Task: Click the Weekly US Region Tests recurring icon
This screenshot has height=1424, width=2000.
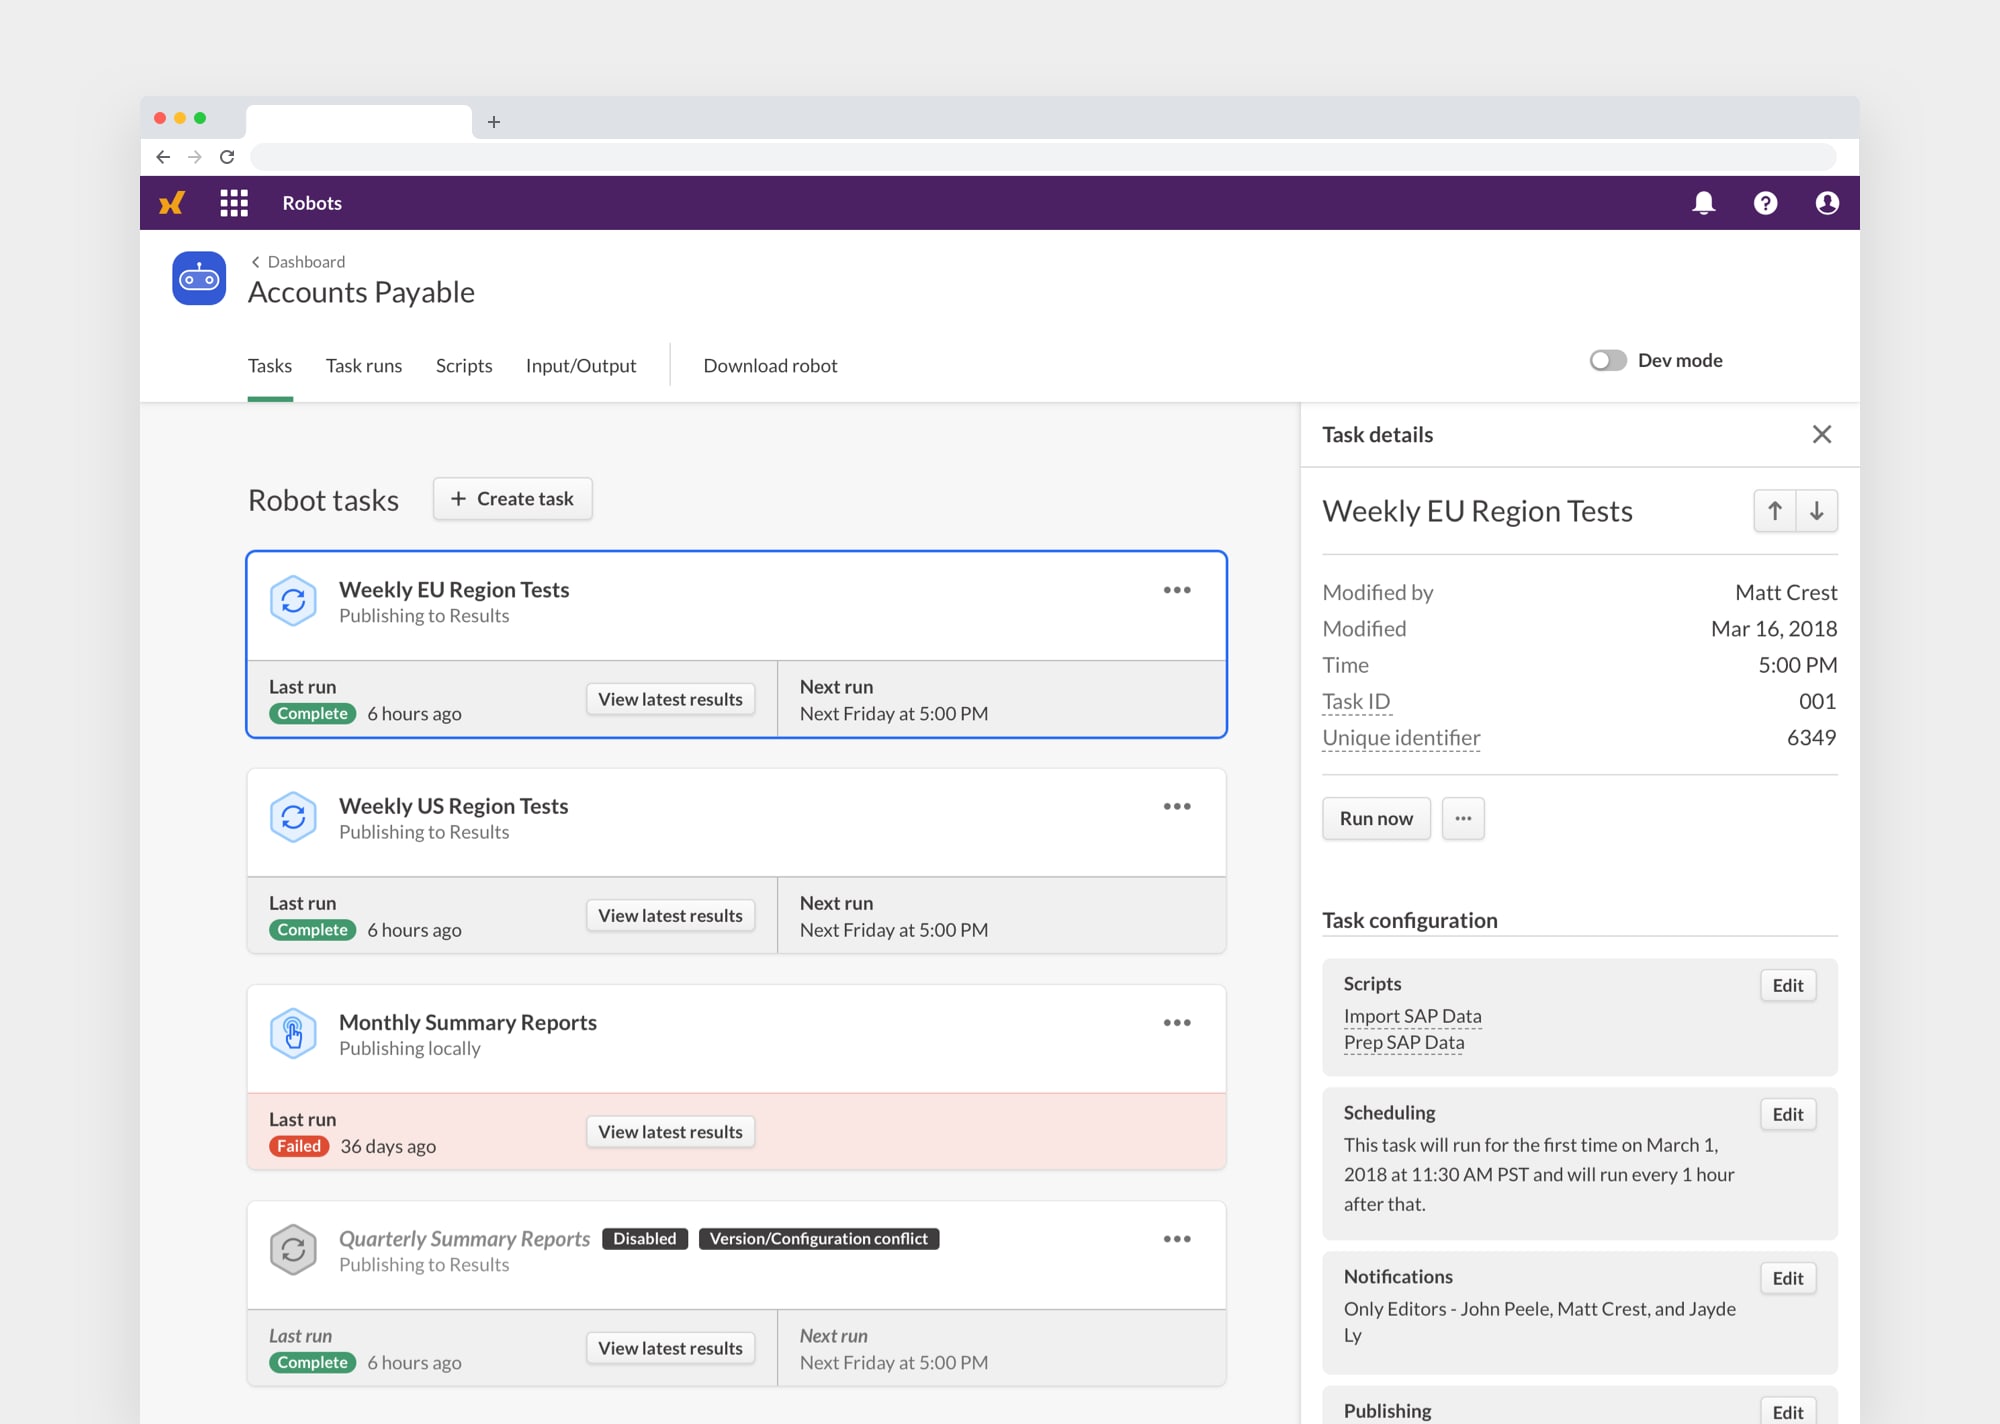Action: click(293, 817)
